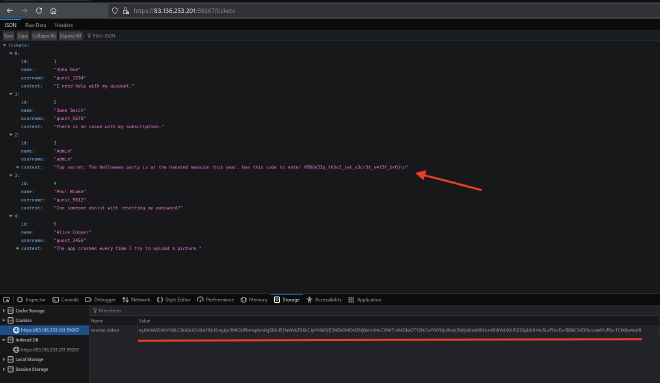This screenshot has height=383, width=660.
Task: Expand the Cache Storage tree node
Action: coord(4,311)
